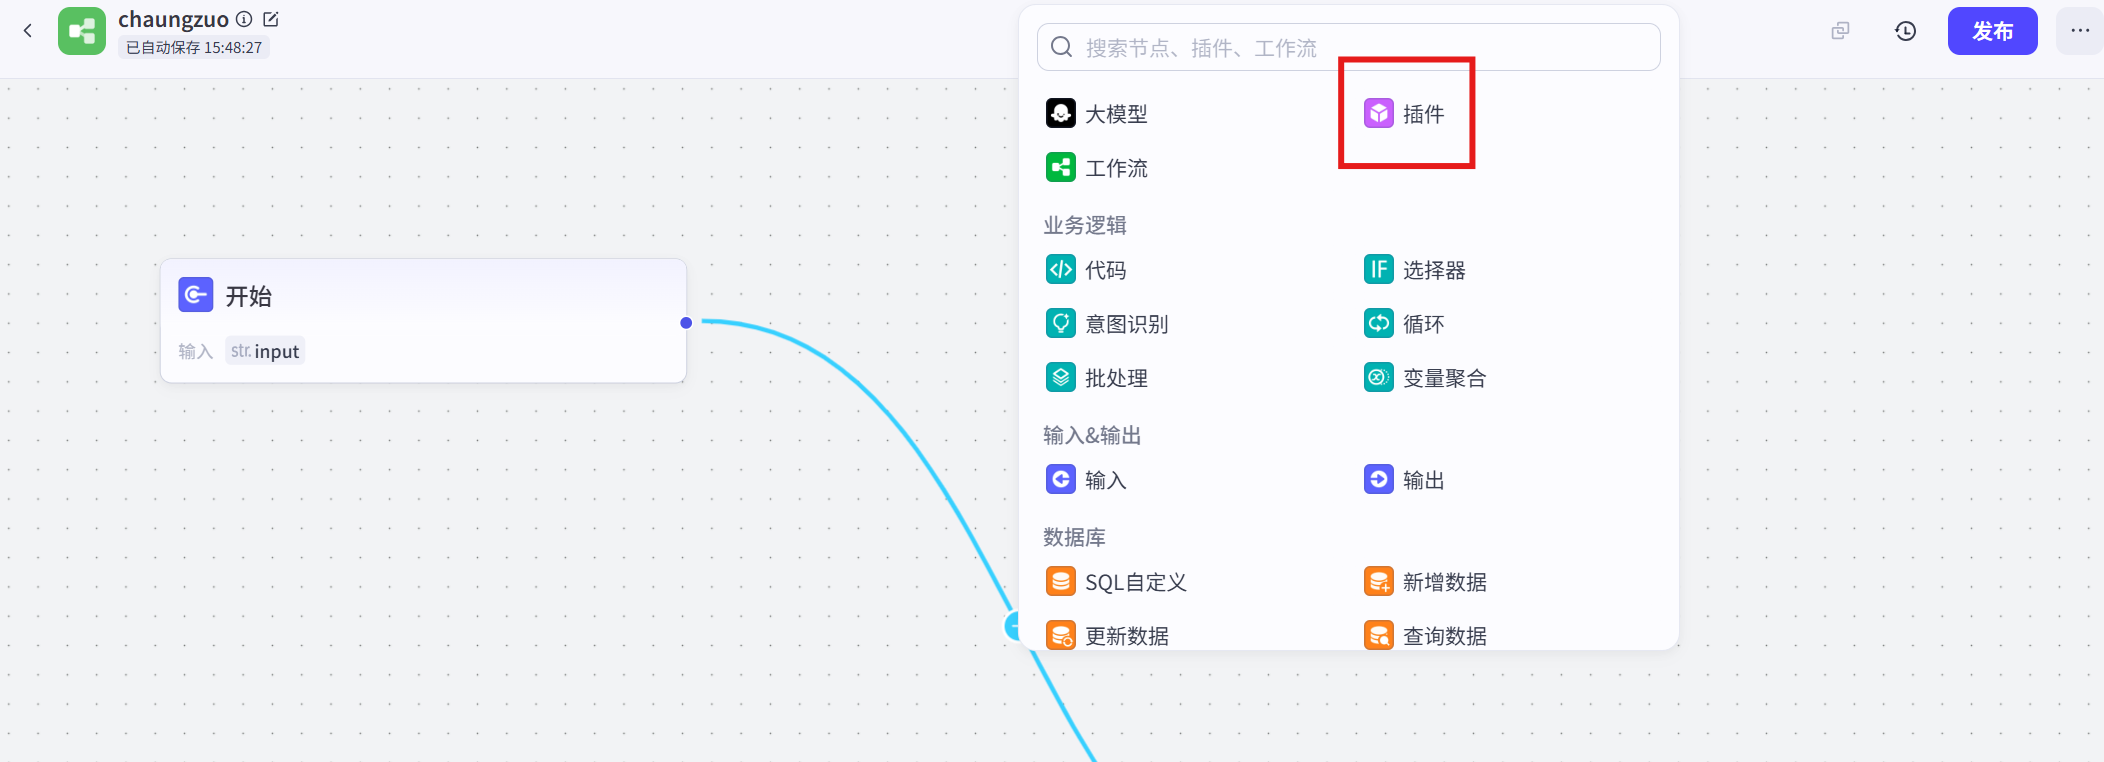Click the chaungzuo workflow title
The width and height of the screenshot is (2104, 762).
pyautogui.click(x=173, y=19)
